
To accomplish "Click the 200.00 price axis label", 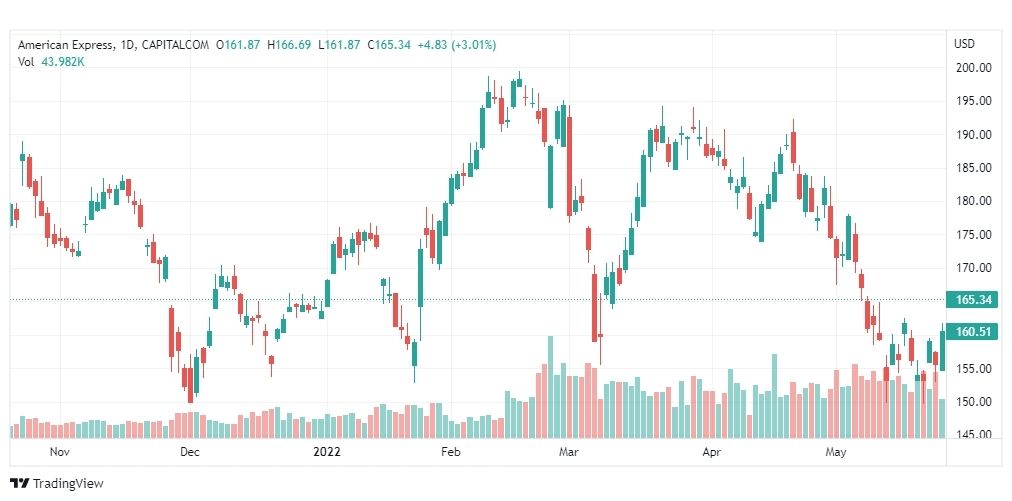I will 973,67.
